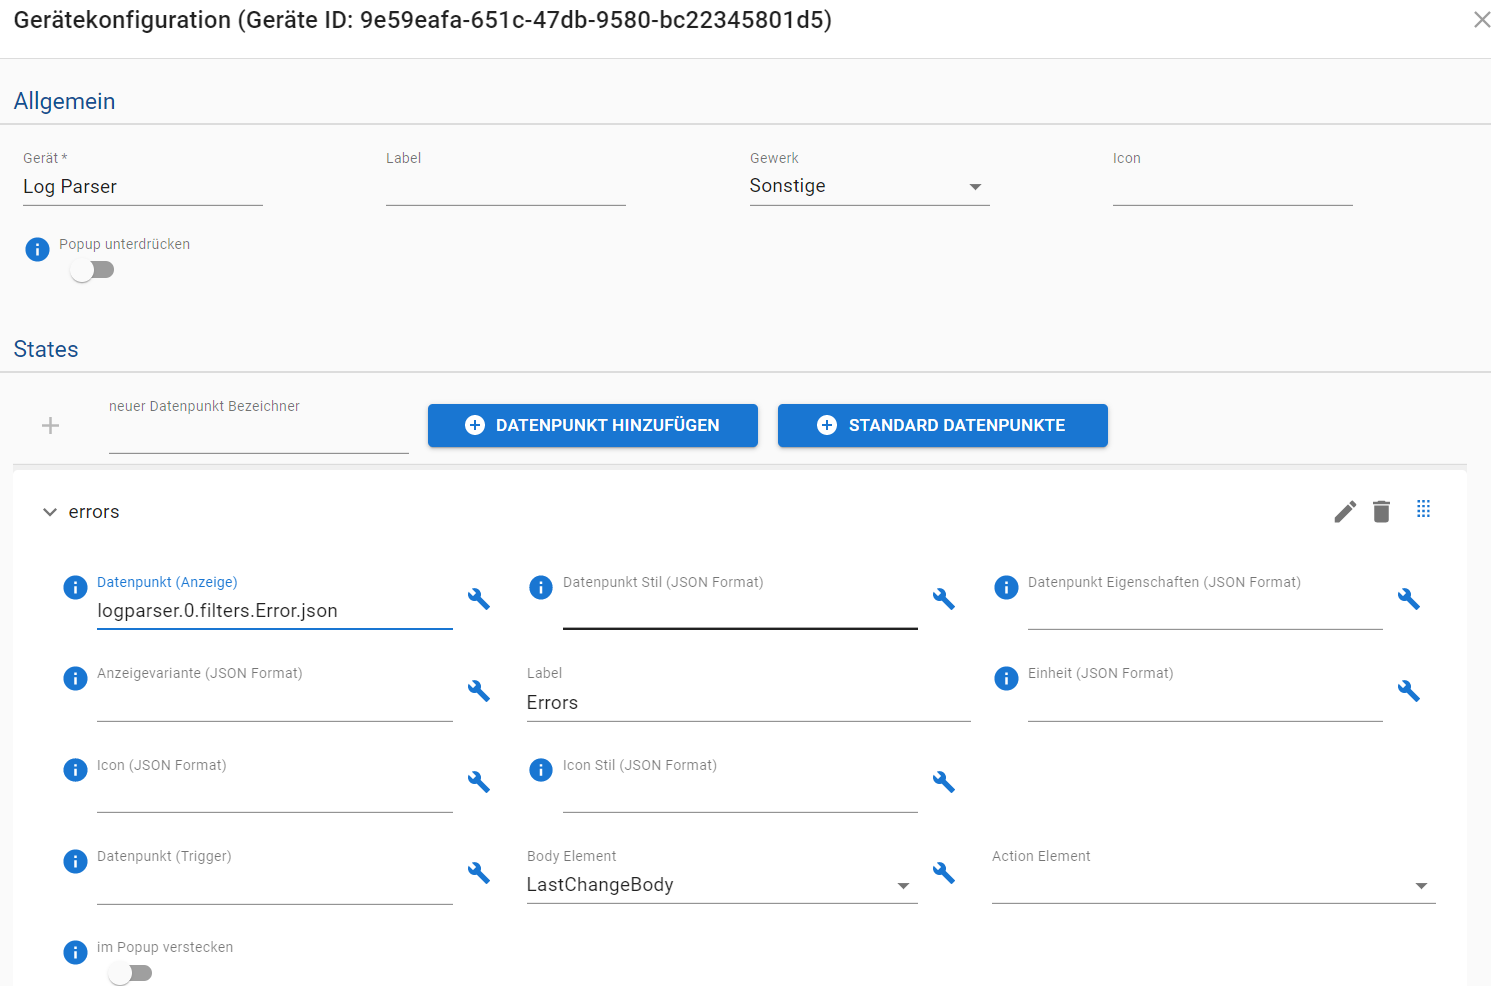Click the Anzeigevariante input field
Image resolution: width=1491 pixels, height=986 pixels.
pos(275,703)
